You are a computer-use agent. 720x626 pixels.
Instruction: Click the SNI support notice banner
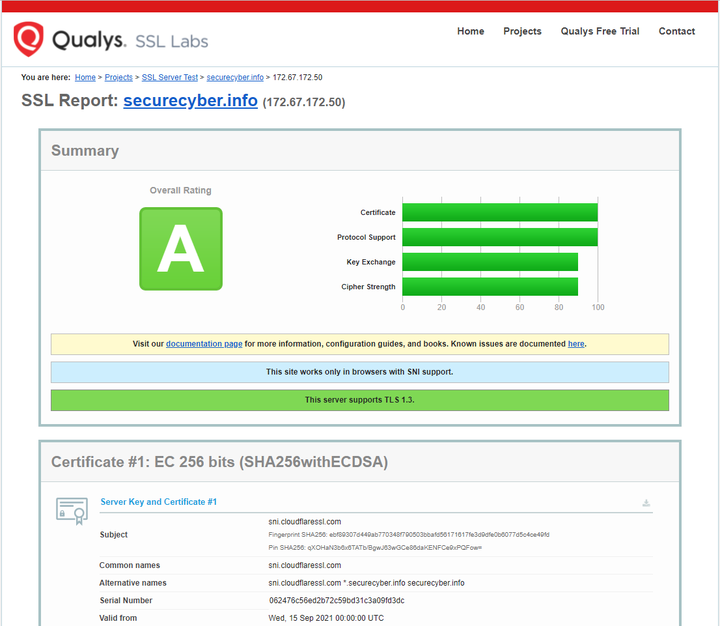pos(360,372)
